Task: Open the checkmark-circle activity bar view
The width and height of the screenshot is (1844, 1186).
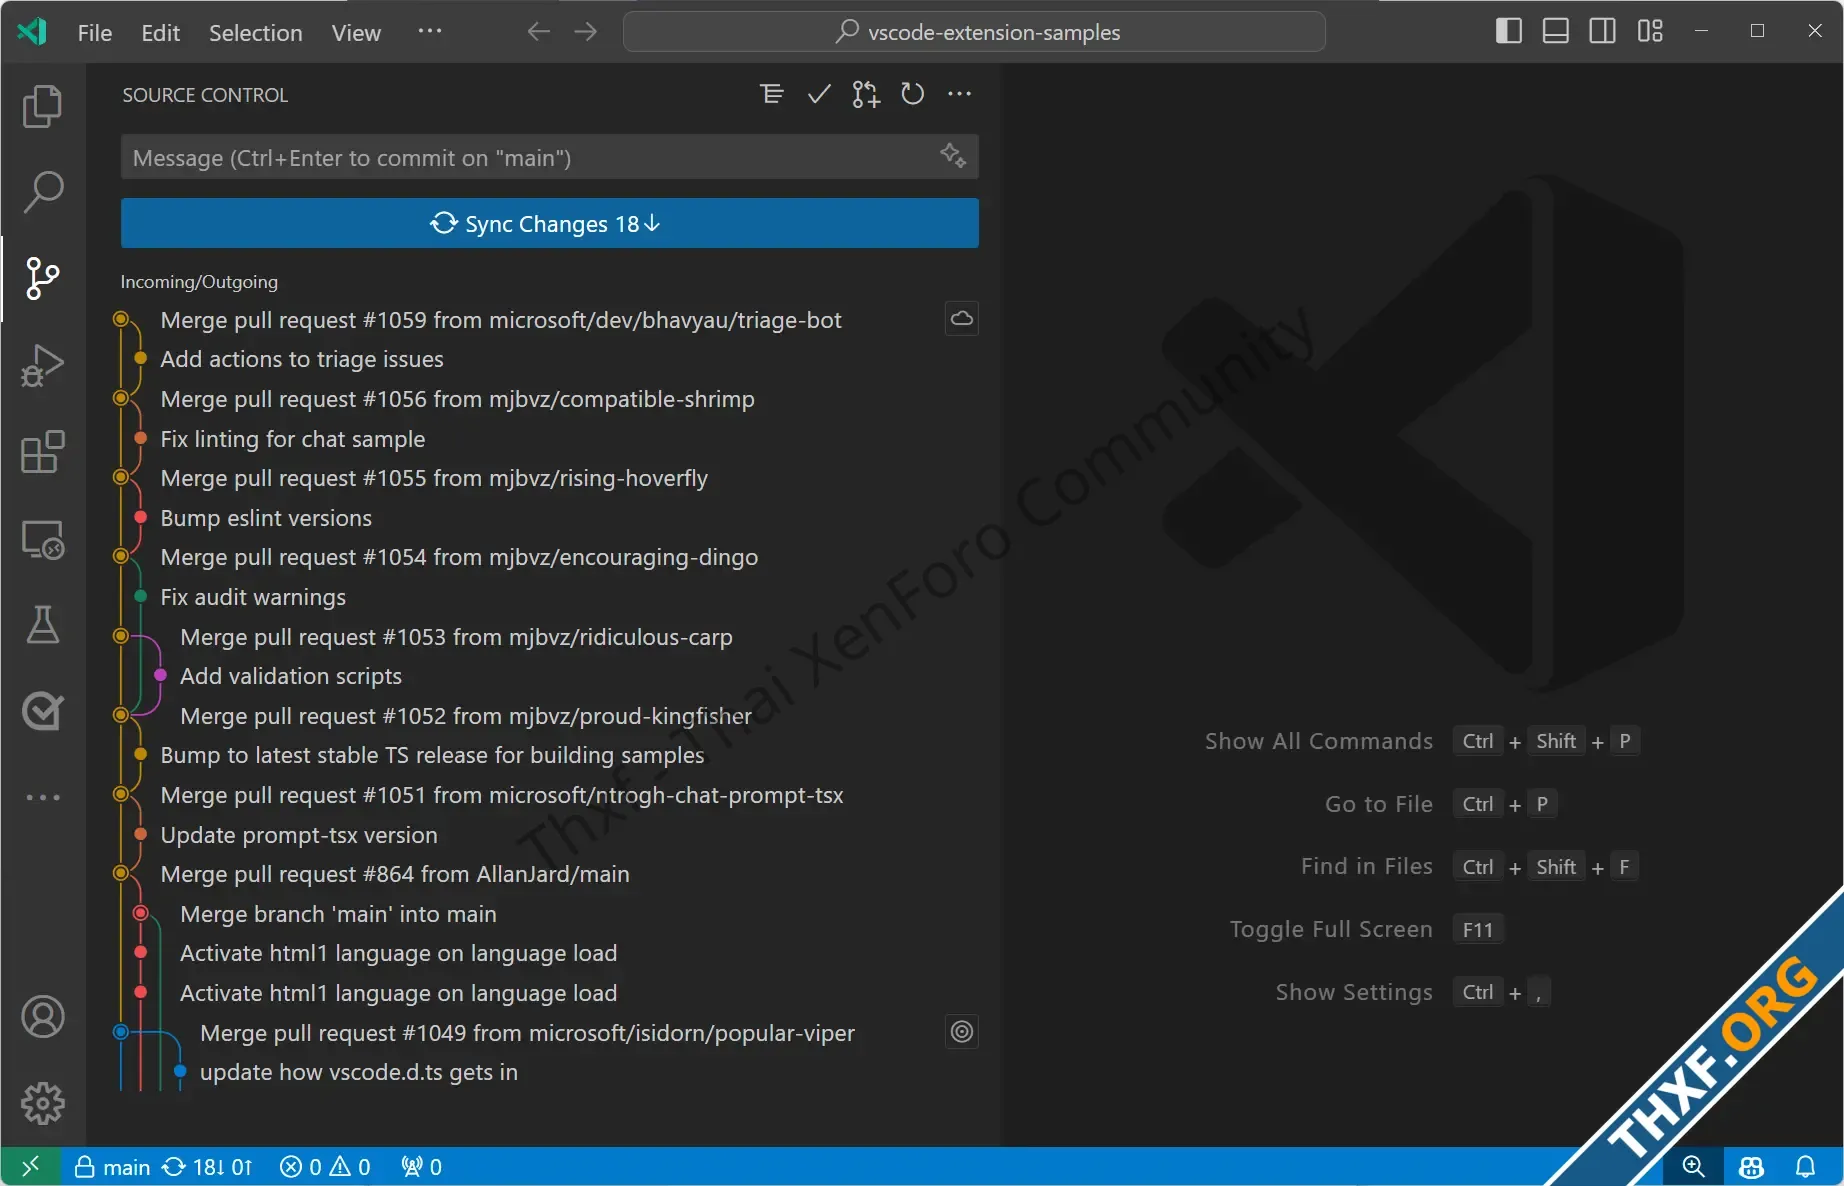Action: pyautogui.click(x=42, y=711)
